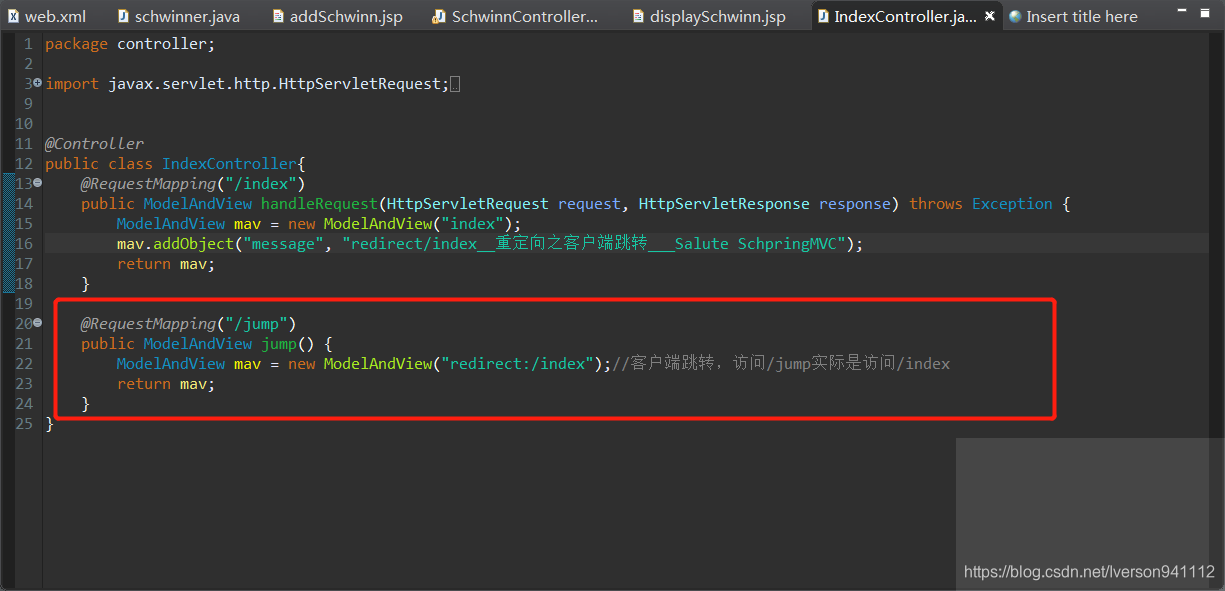The image size is (1225, 591).
Task: Click @RequestMapping annotation with "/index"
Action: 192,184
